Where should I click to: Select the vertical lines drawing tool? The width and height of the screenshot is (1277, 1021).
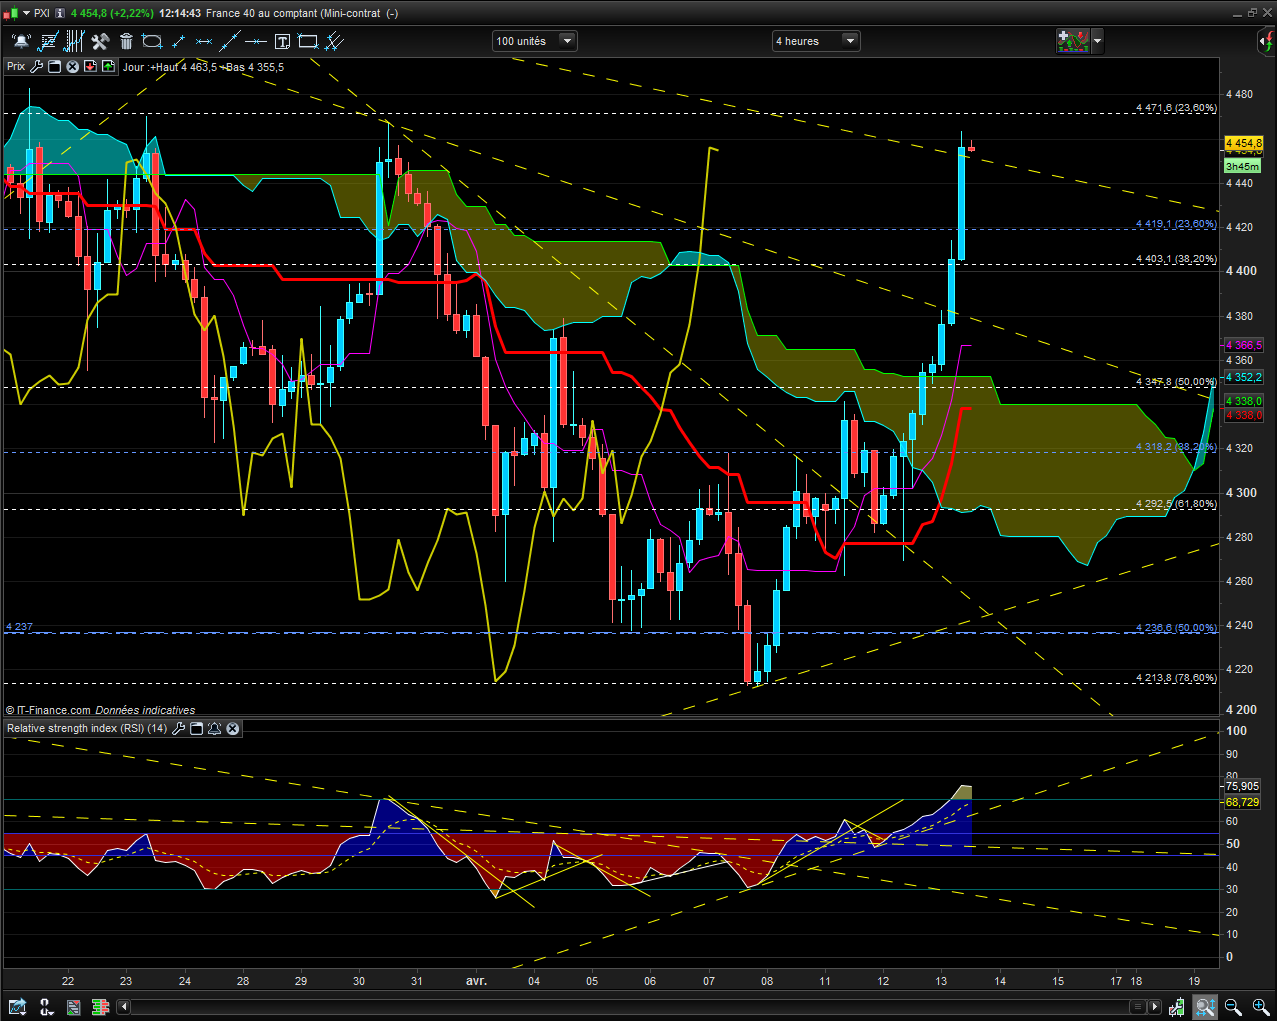[x=73, y=41]
